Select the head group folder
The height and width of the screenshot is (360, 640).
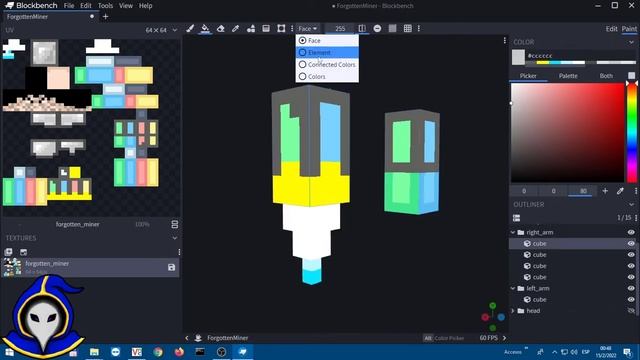[x=573, y=311]
